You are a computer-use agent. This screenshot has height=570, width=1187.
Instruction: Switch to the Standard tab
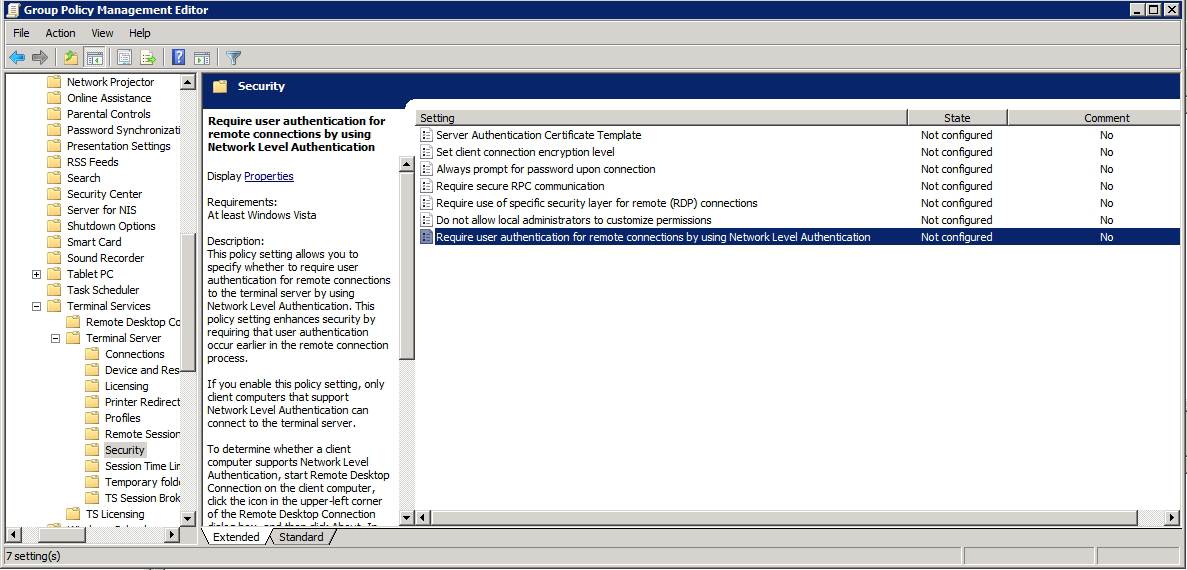click(301, 537)
